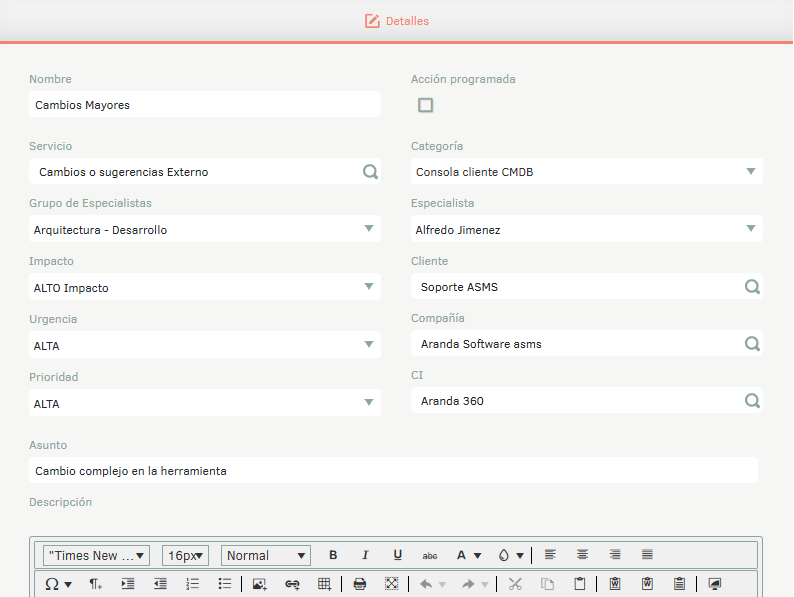Viewport: 794px width, 597px height.
Task: Expand the Categoría dropdown
Action: click(x=751, y=172)
